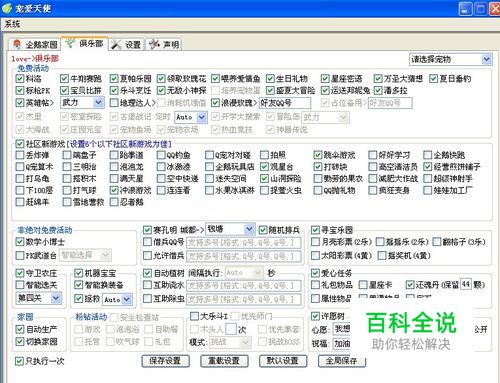Enable the 大乐斗I checkbox
The height and width of the screenshot is (383, 500).
pos(194,316)
